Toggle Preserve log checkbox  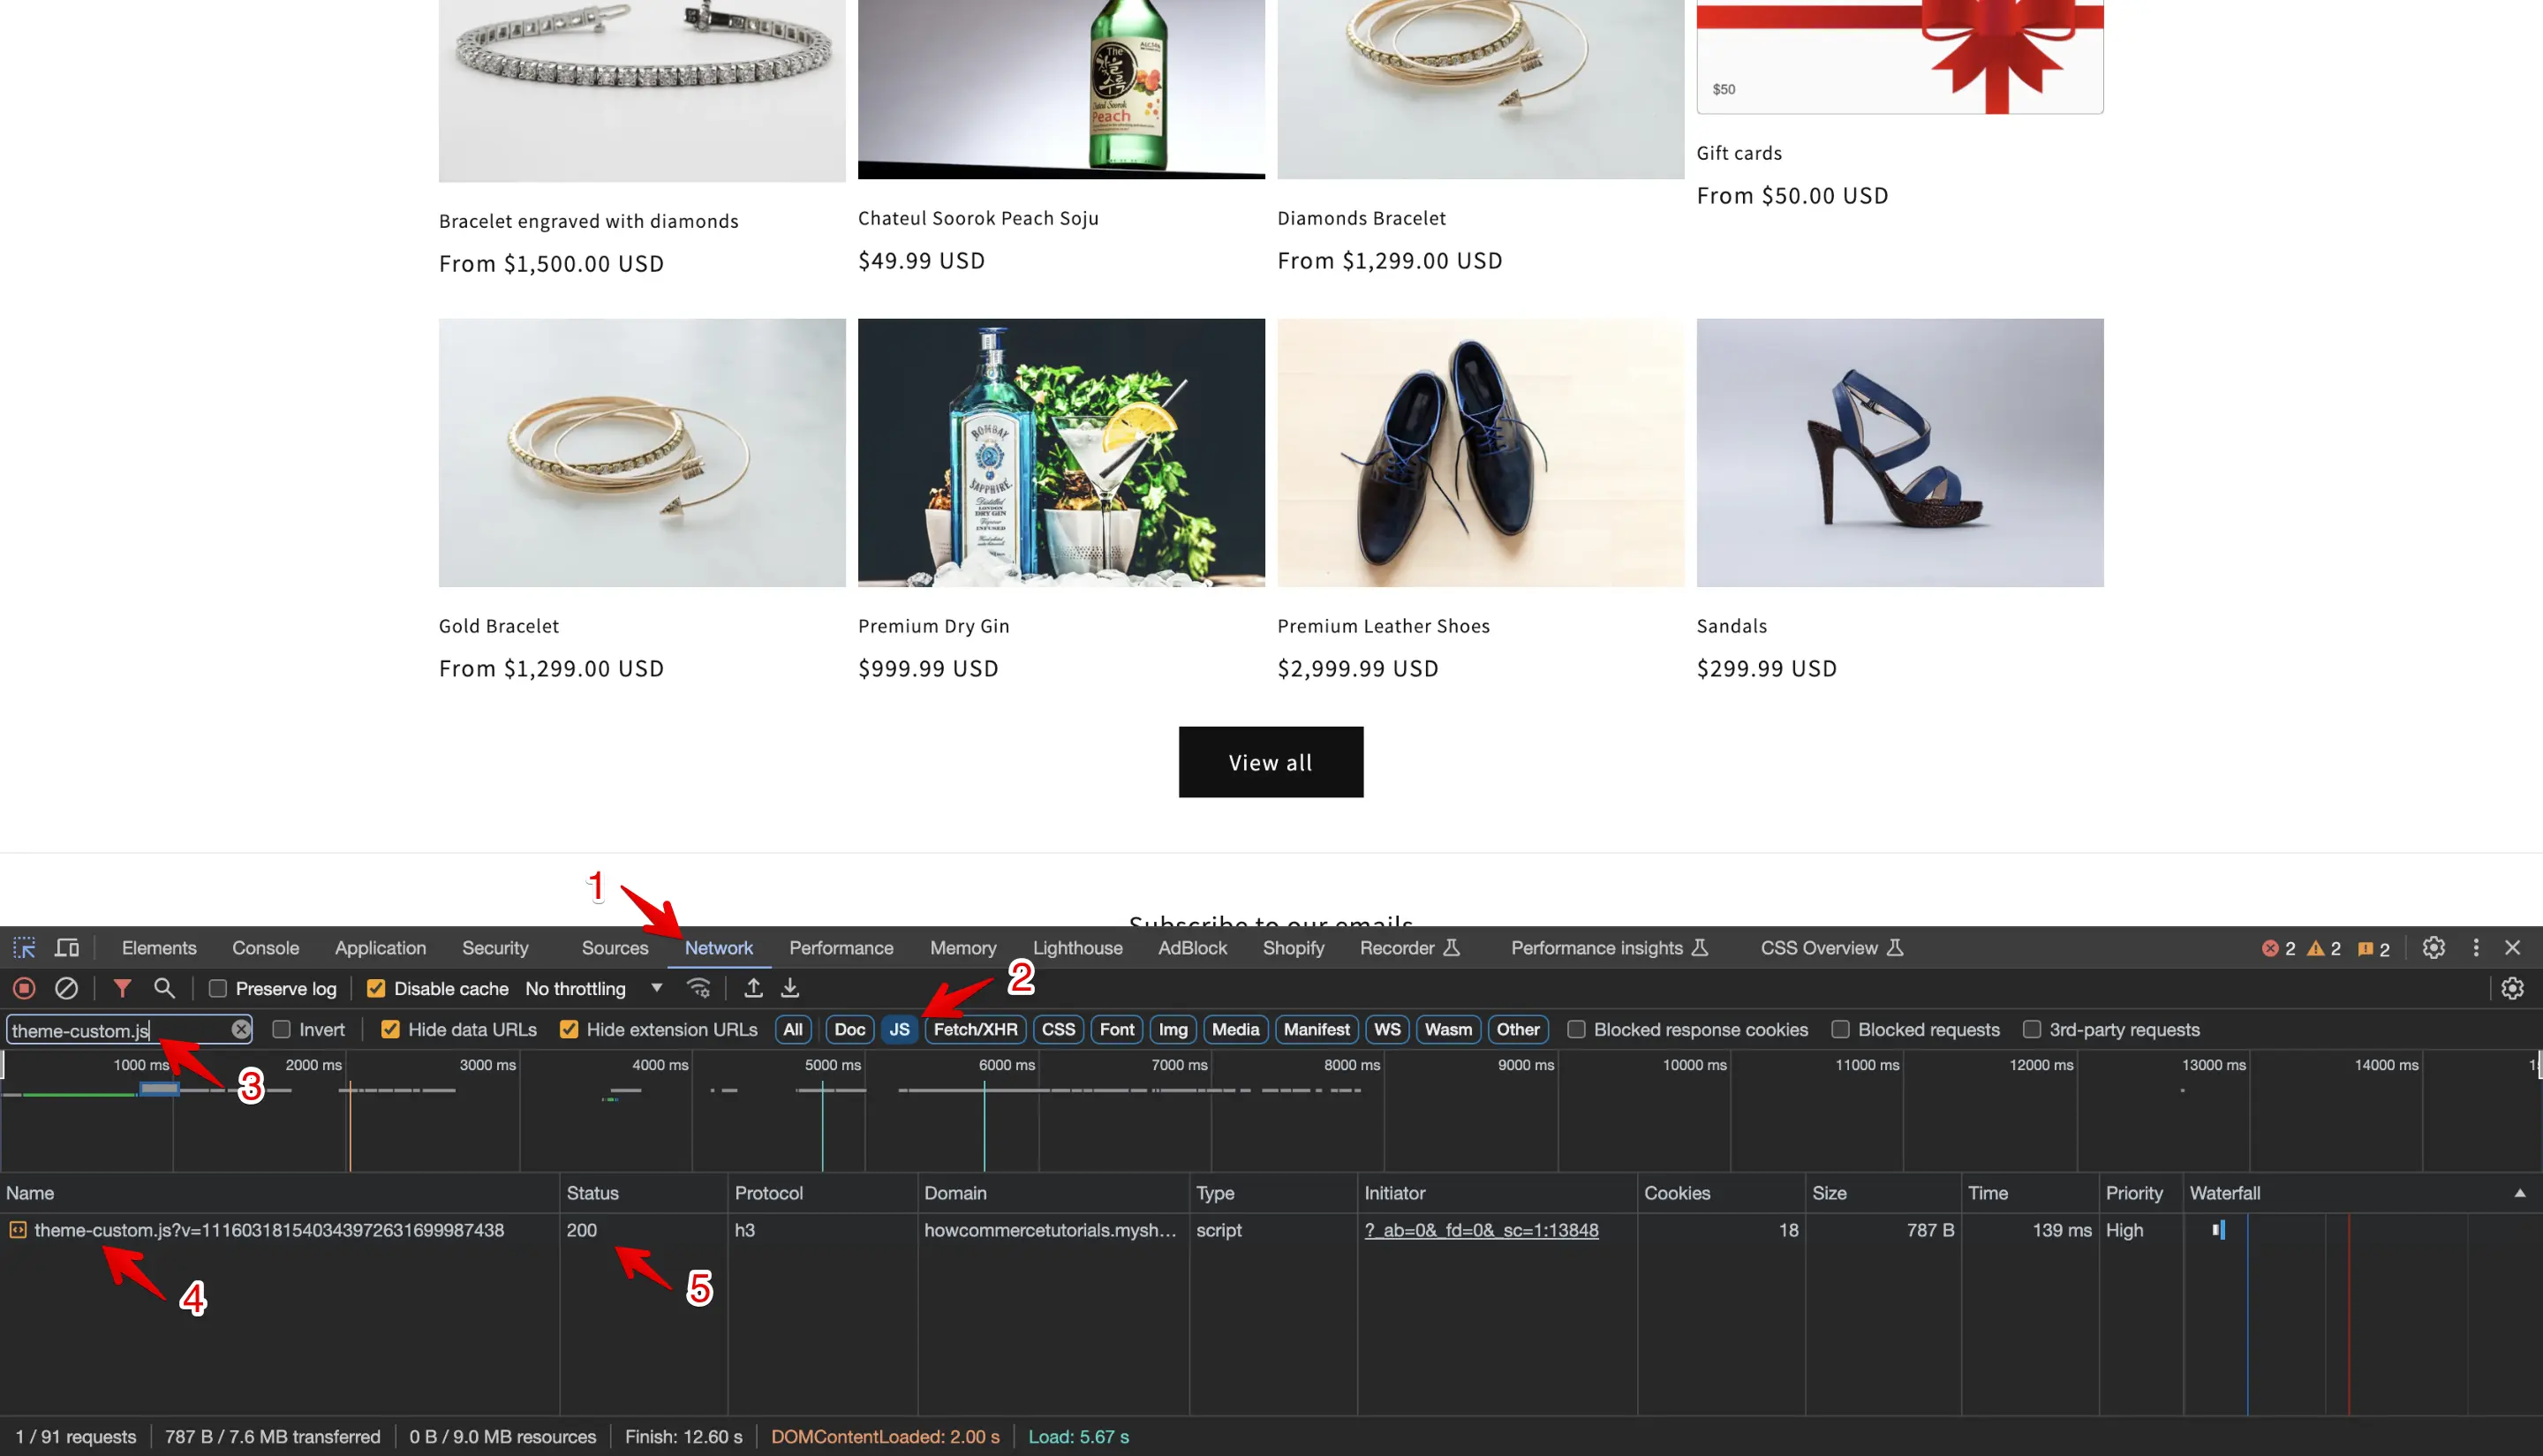(217, 988)
